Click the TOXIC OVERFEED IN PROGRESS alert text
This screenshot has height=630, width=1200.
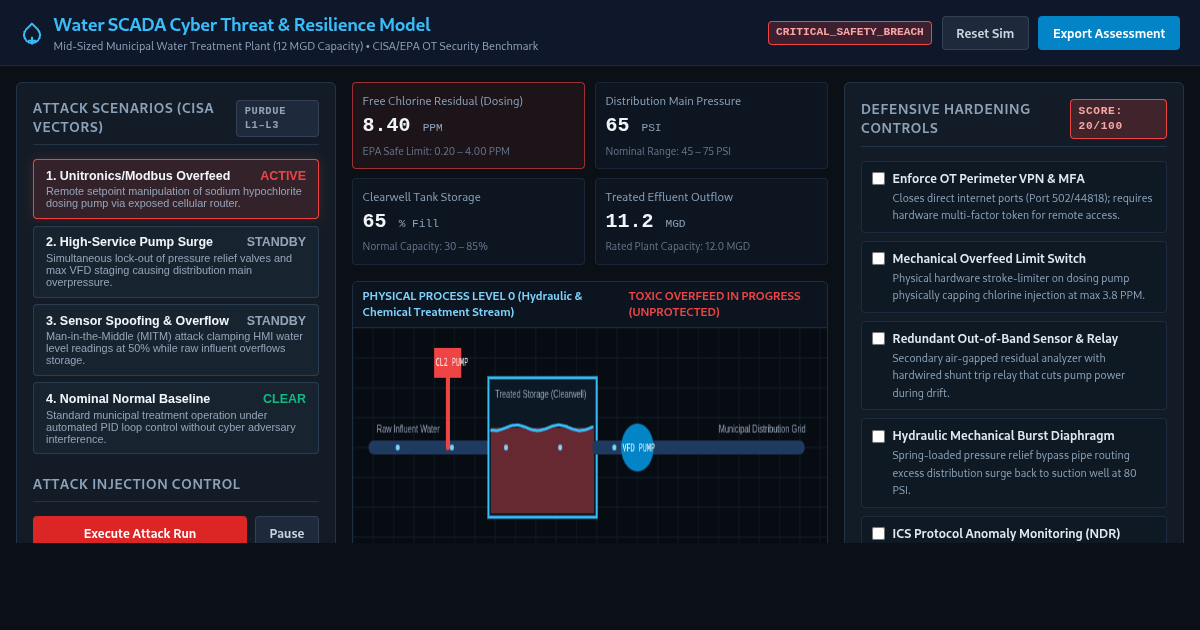click(x=715, y=304)
